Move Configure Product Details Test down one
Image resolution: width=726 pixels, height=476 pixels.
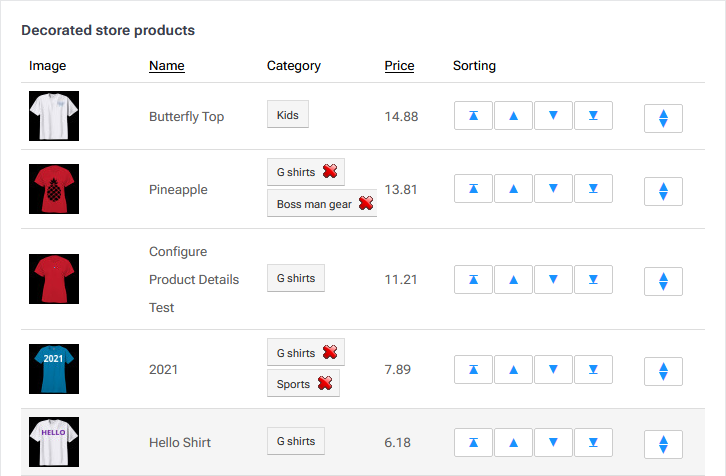coord(553,280)
